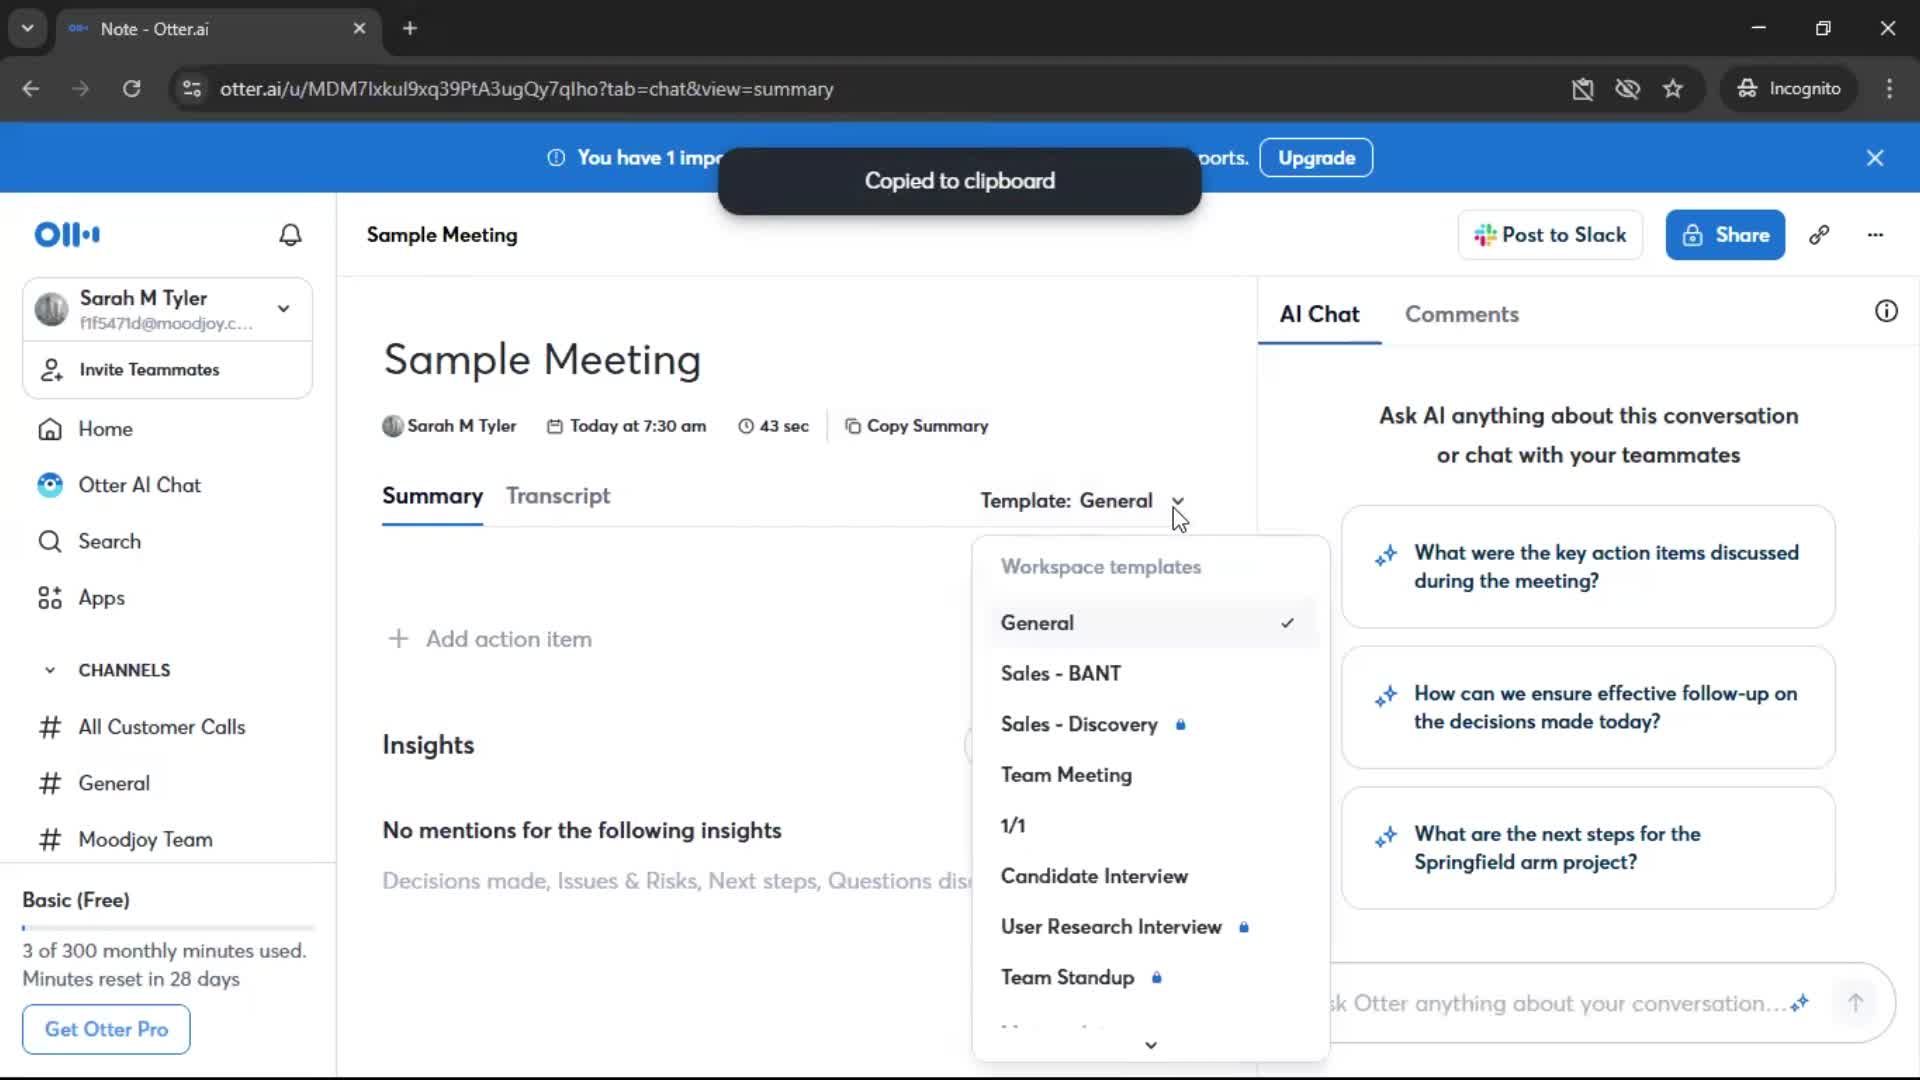
Task: Click the blue Share button
Action: tap(1725, 235)
